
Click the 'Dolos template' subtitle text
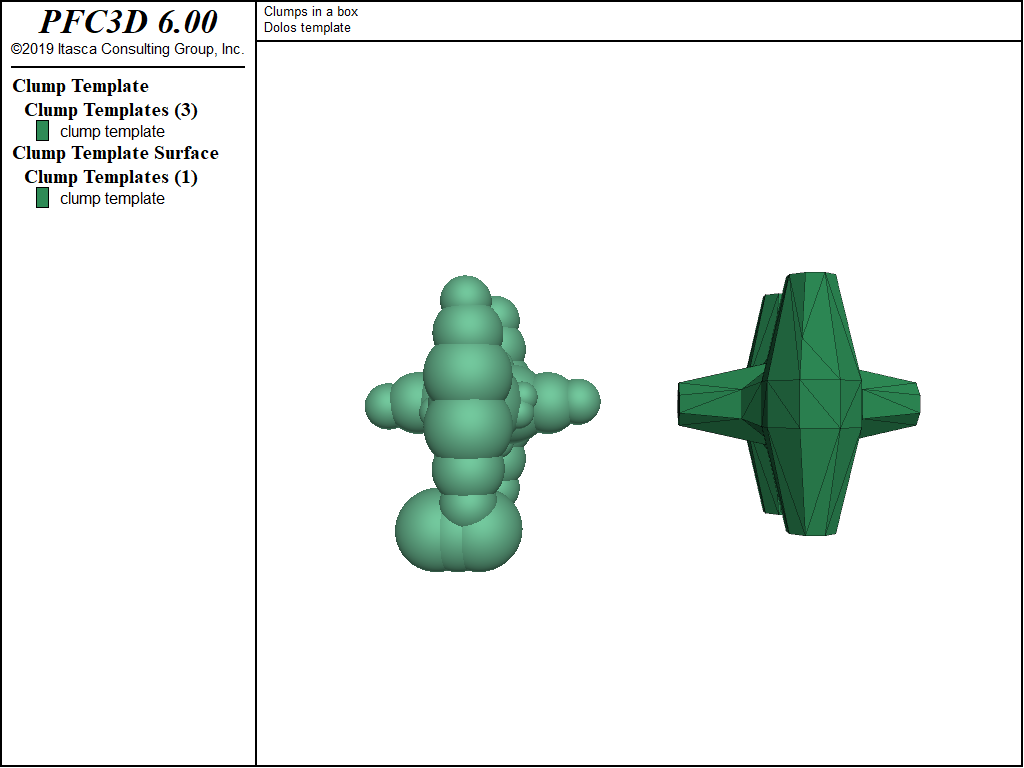307,28
